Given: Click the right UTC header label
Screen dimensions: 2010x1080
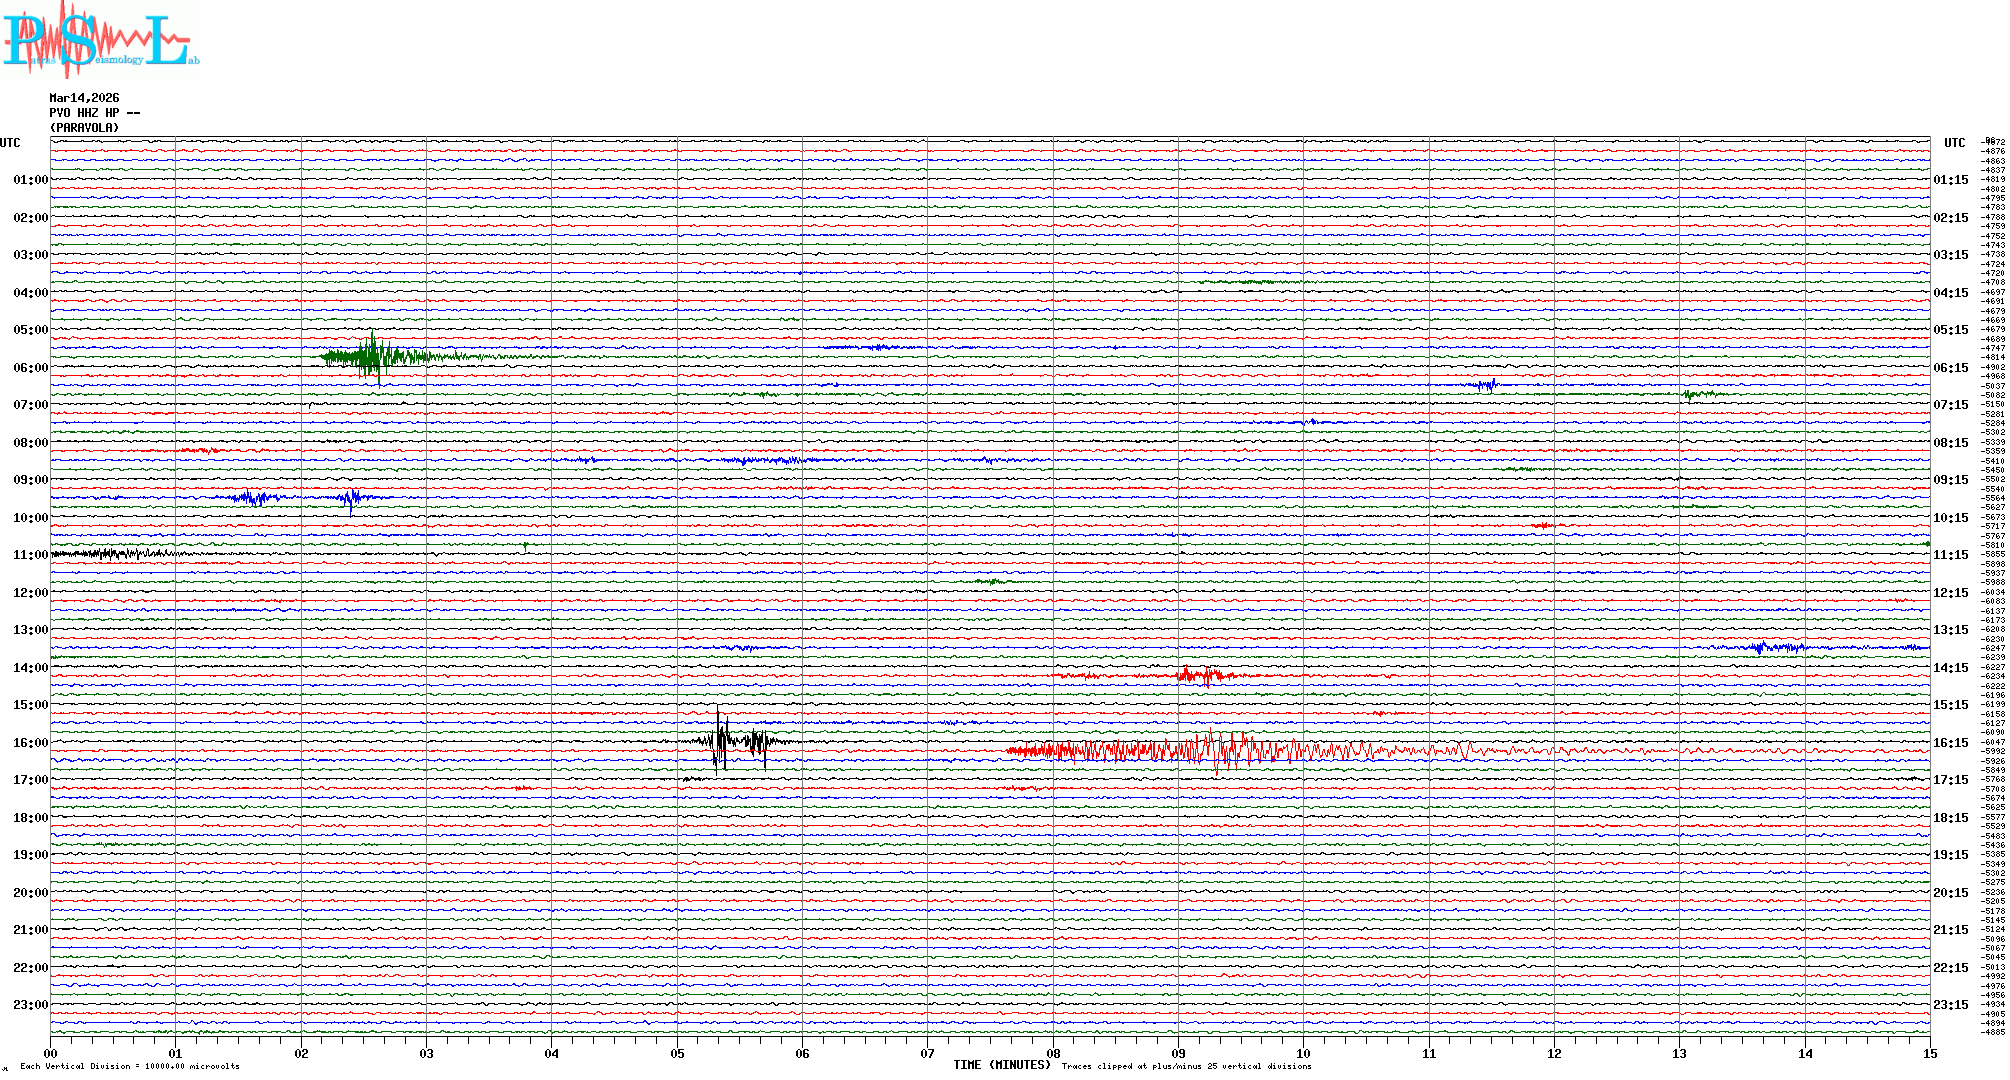Looking at the screenshot, I should (x=1954, y=143).
